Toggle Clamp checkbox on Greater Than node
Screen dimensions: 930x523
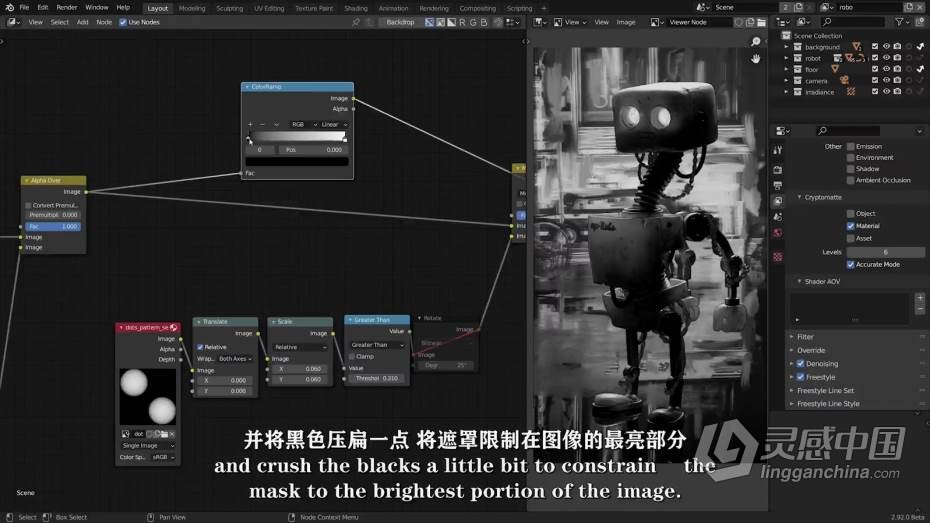(352, 356)
